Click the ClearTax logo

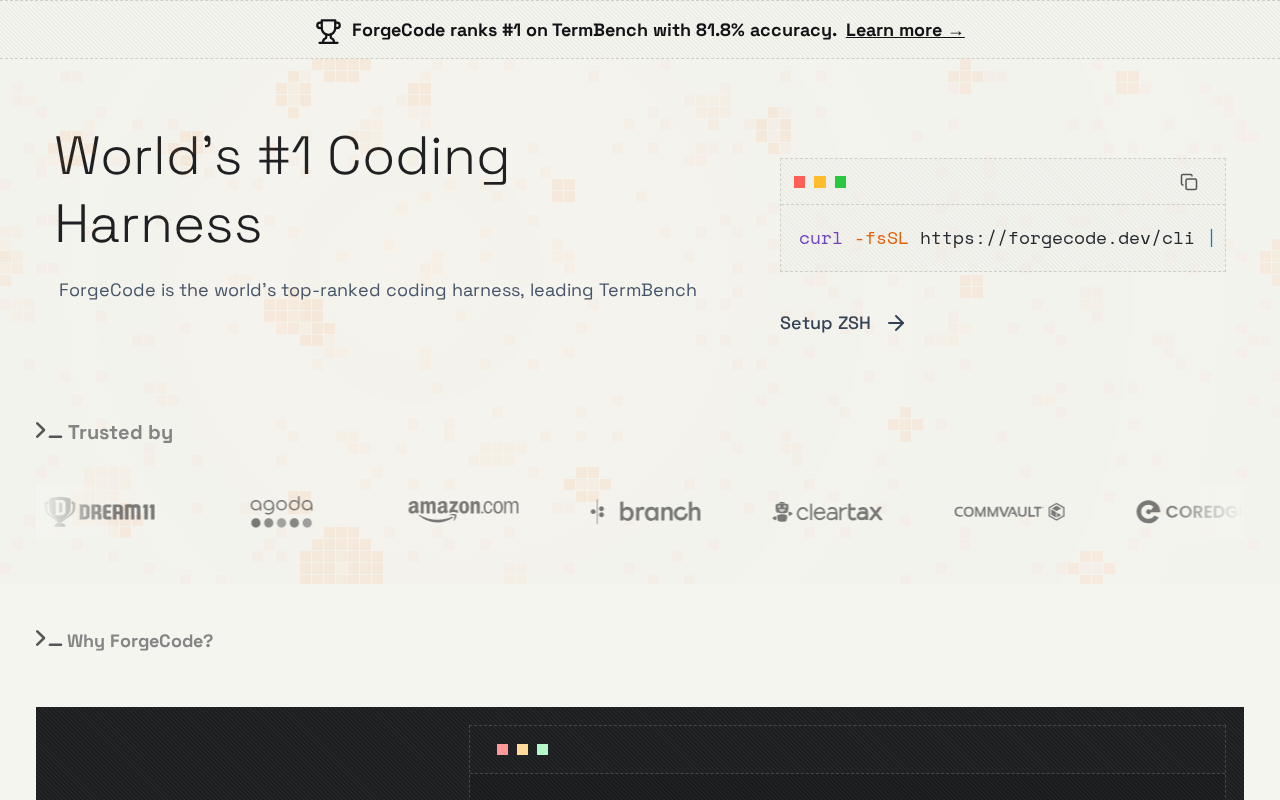(828, 512)
